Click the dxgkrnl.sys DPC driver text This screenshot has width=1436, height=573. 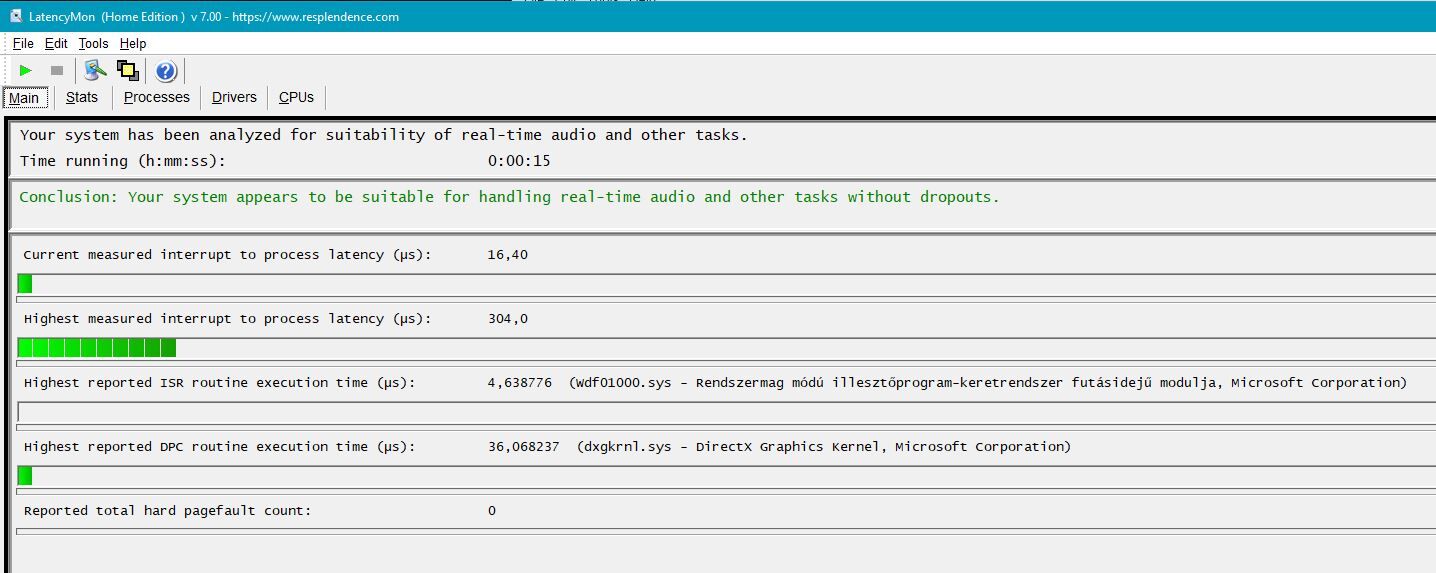tap(824, 447)
